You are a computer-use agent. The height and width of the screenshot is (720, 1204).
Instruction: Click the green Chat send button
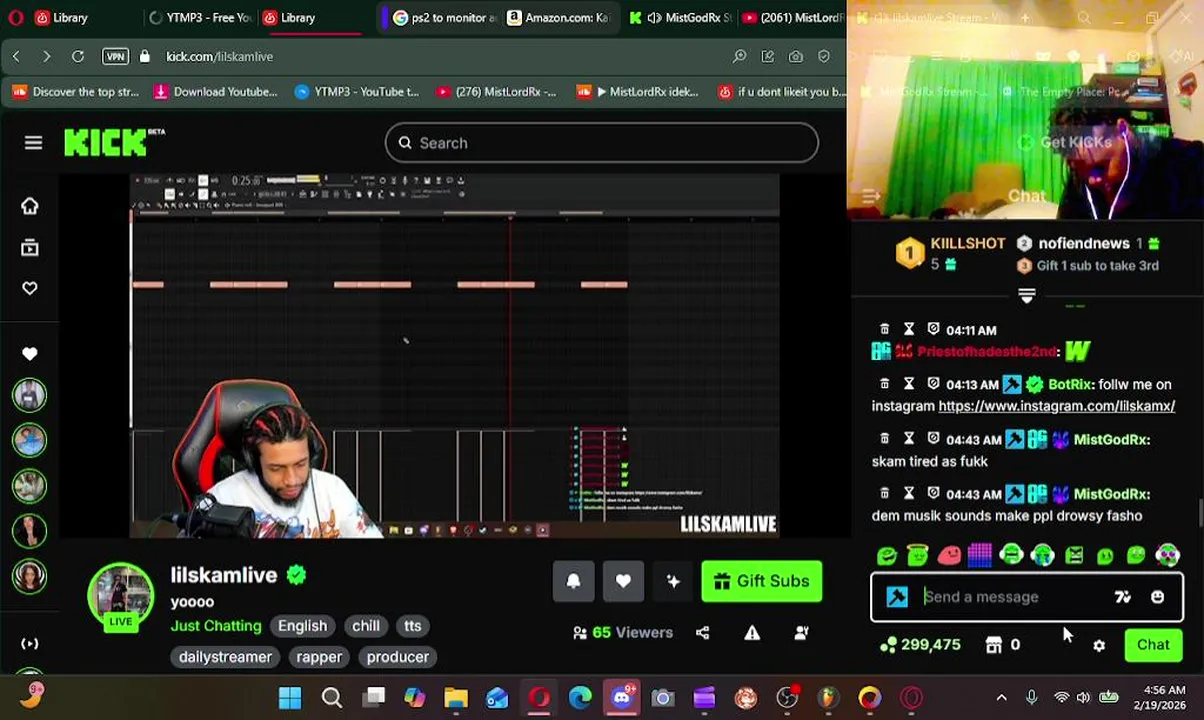[x=1153, y=645]
